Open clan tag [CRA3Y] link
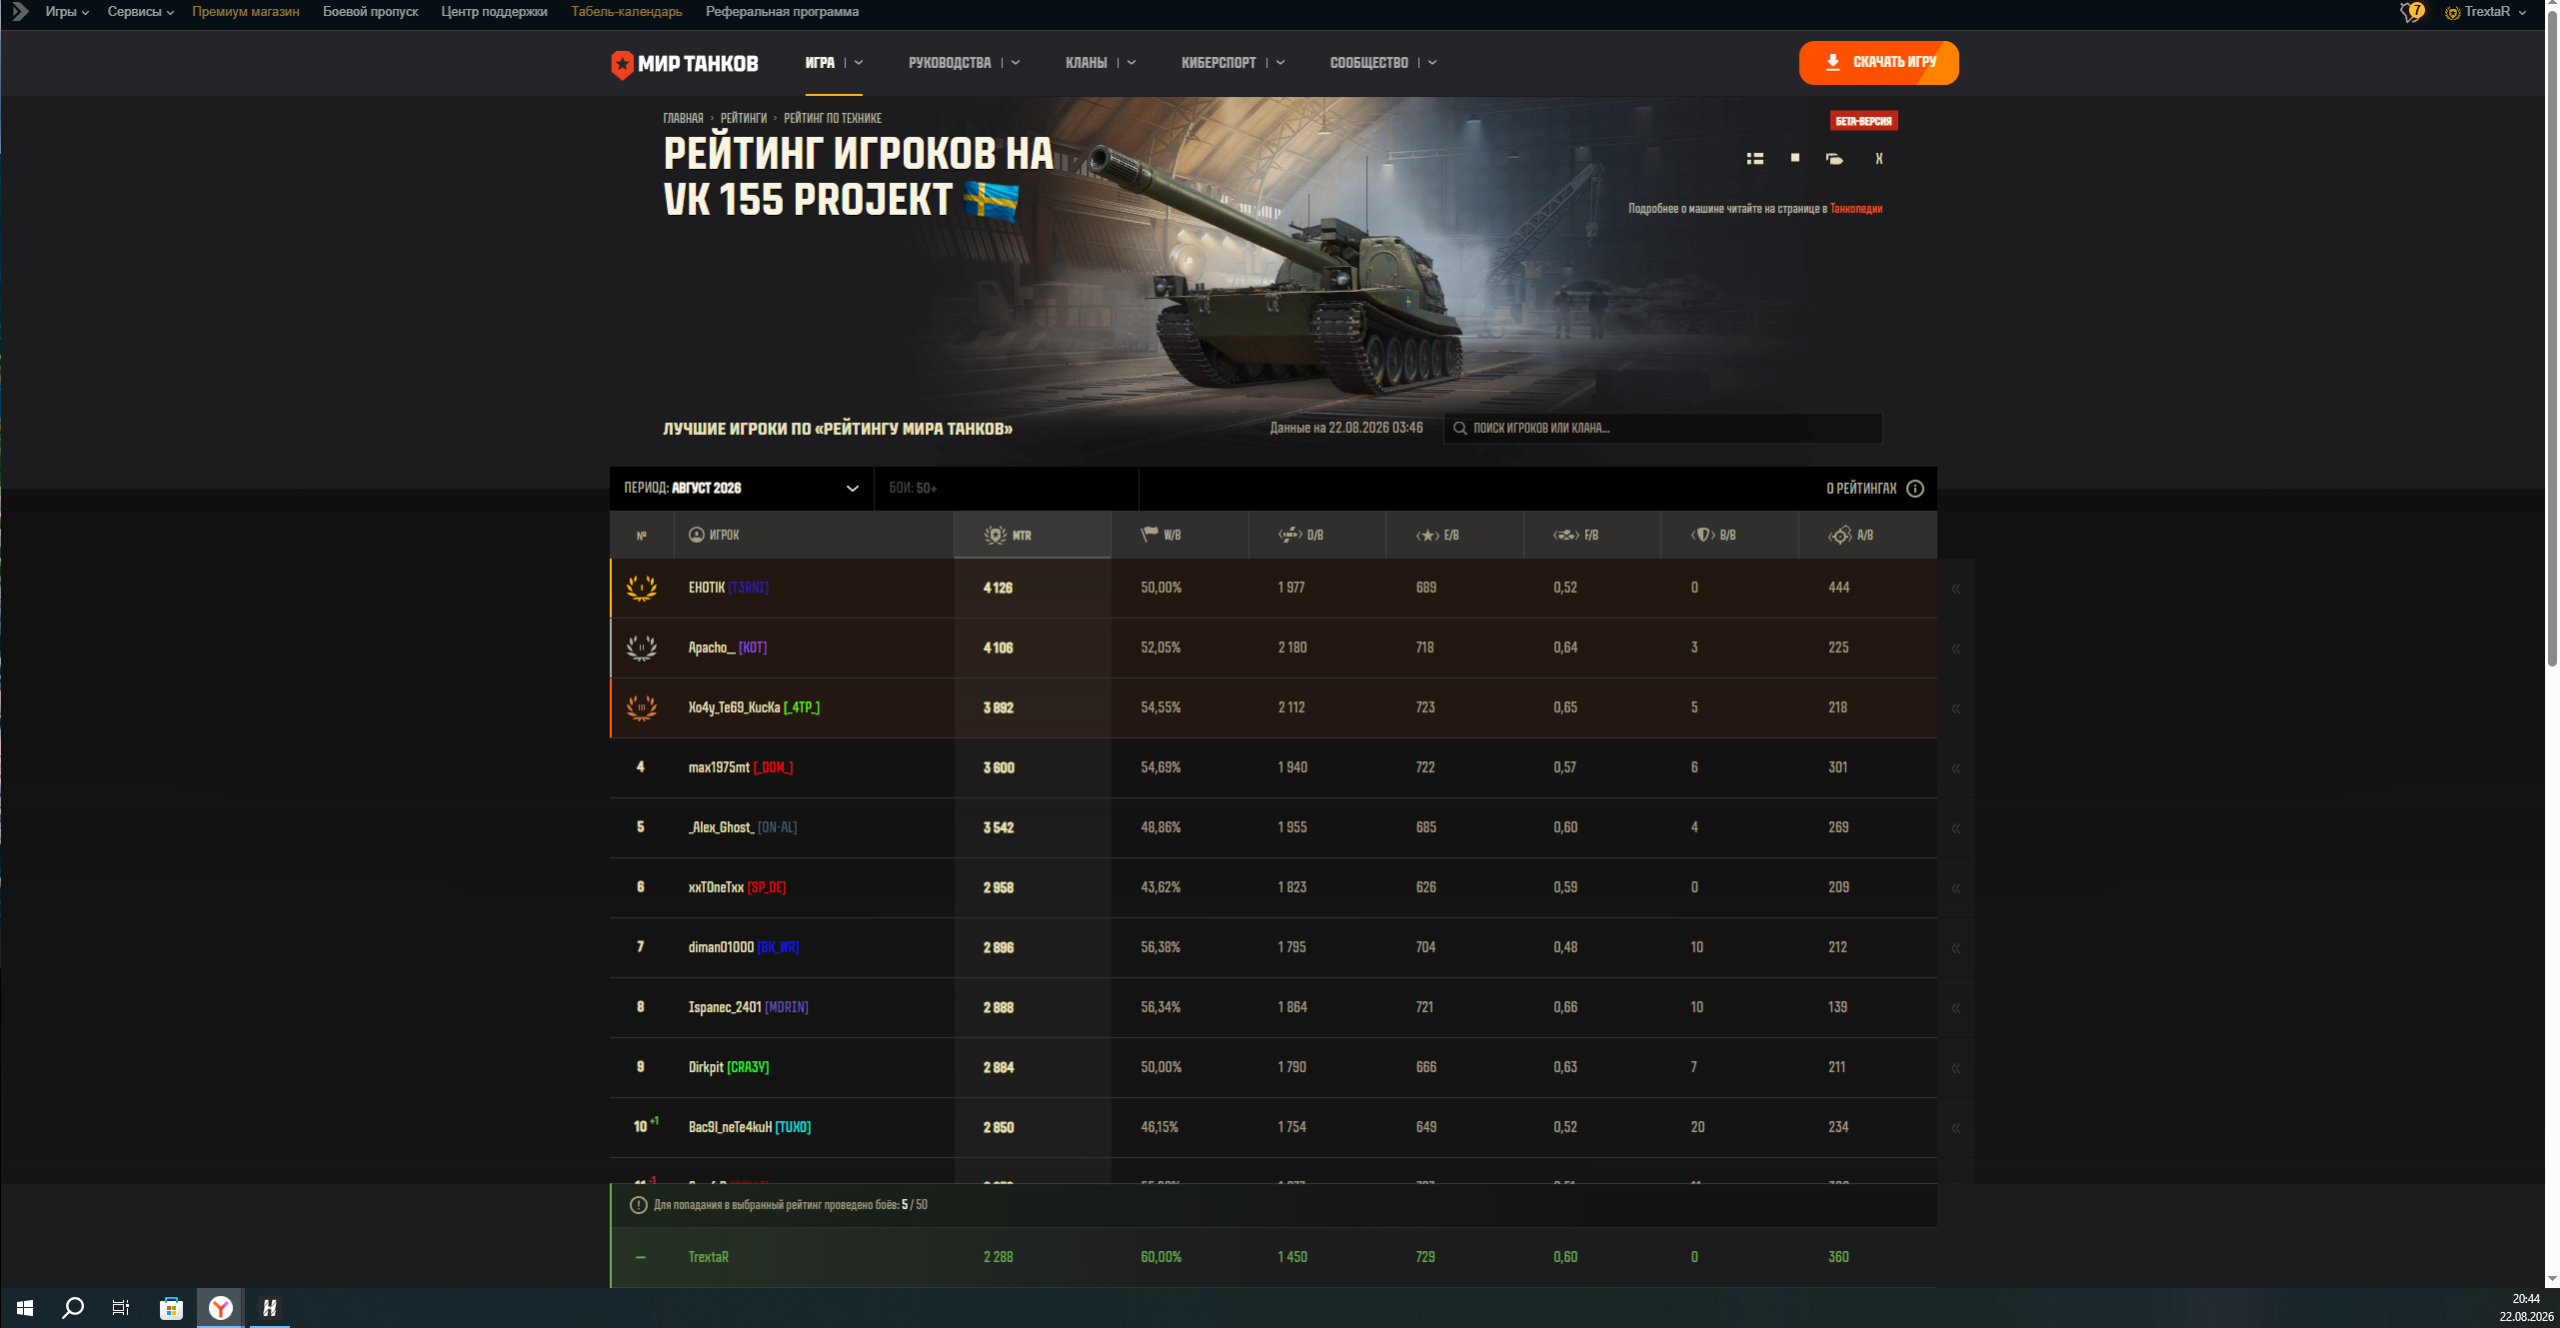The height and width of the screenshot is (1328, 2560). (x=748, y=1068)
